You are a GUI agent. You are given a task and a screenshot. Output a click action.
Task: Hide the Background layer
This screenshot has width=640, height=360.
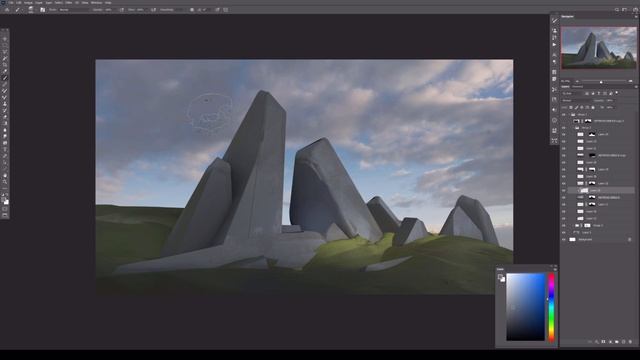(564, 240)
